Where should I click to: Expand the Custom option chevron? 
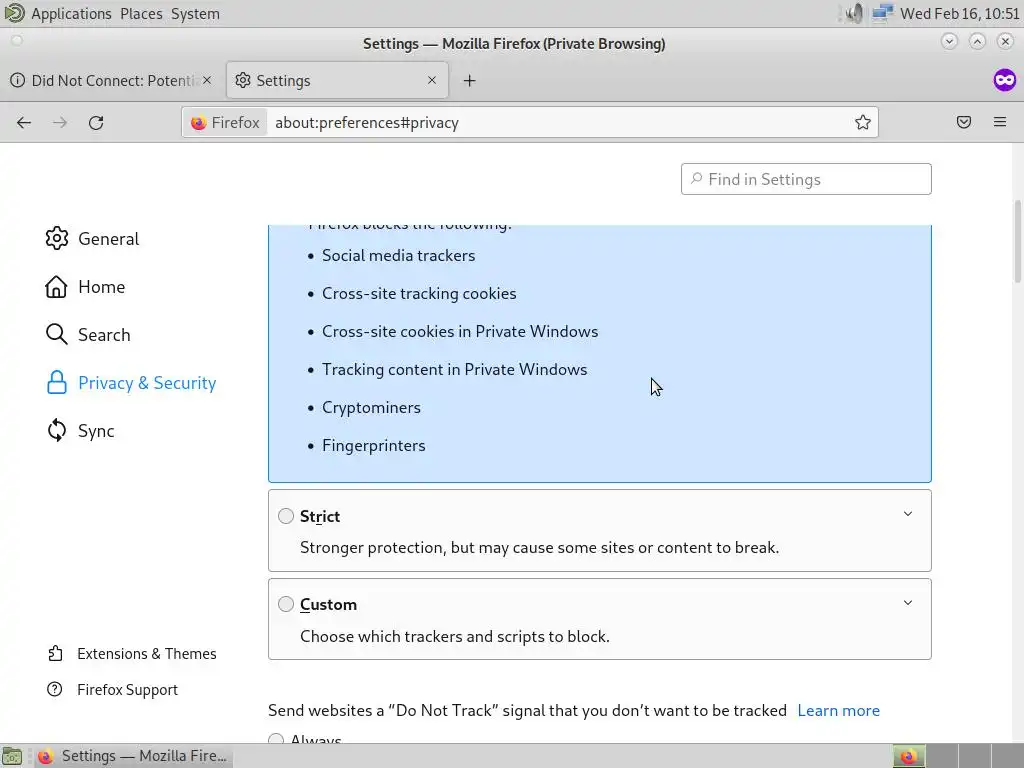pos(908,603)
